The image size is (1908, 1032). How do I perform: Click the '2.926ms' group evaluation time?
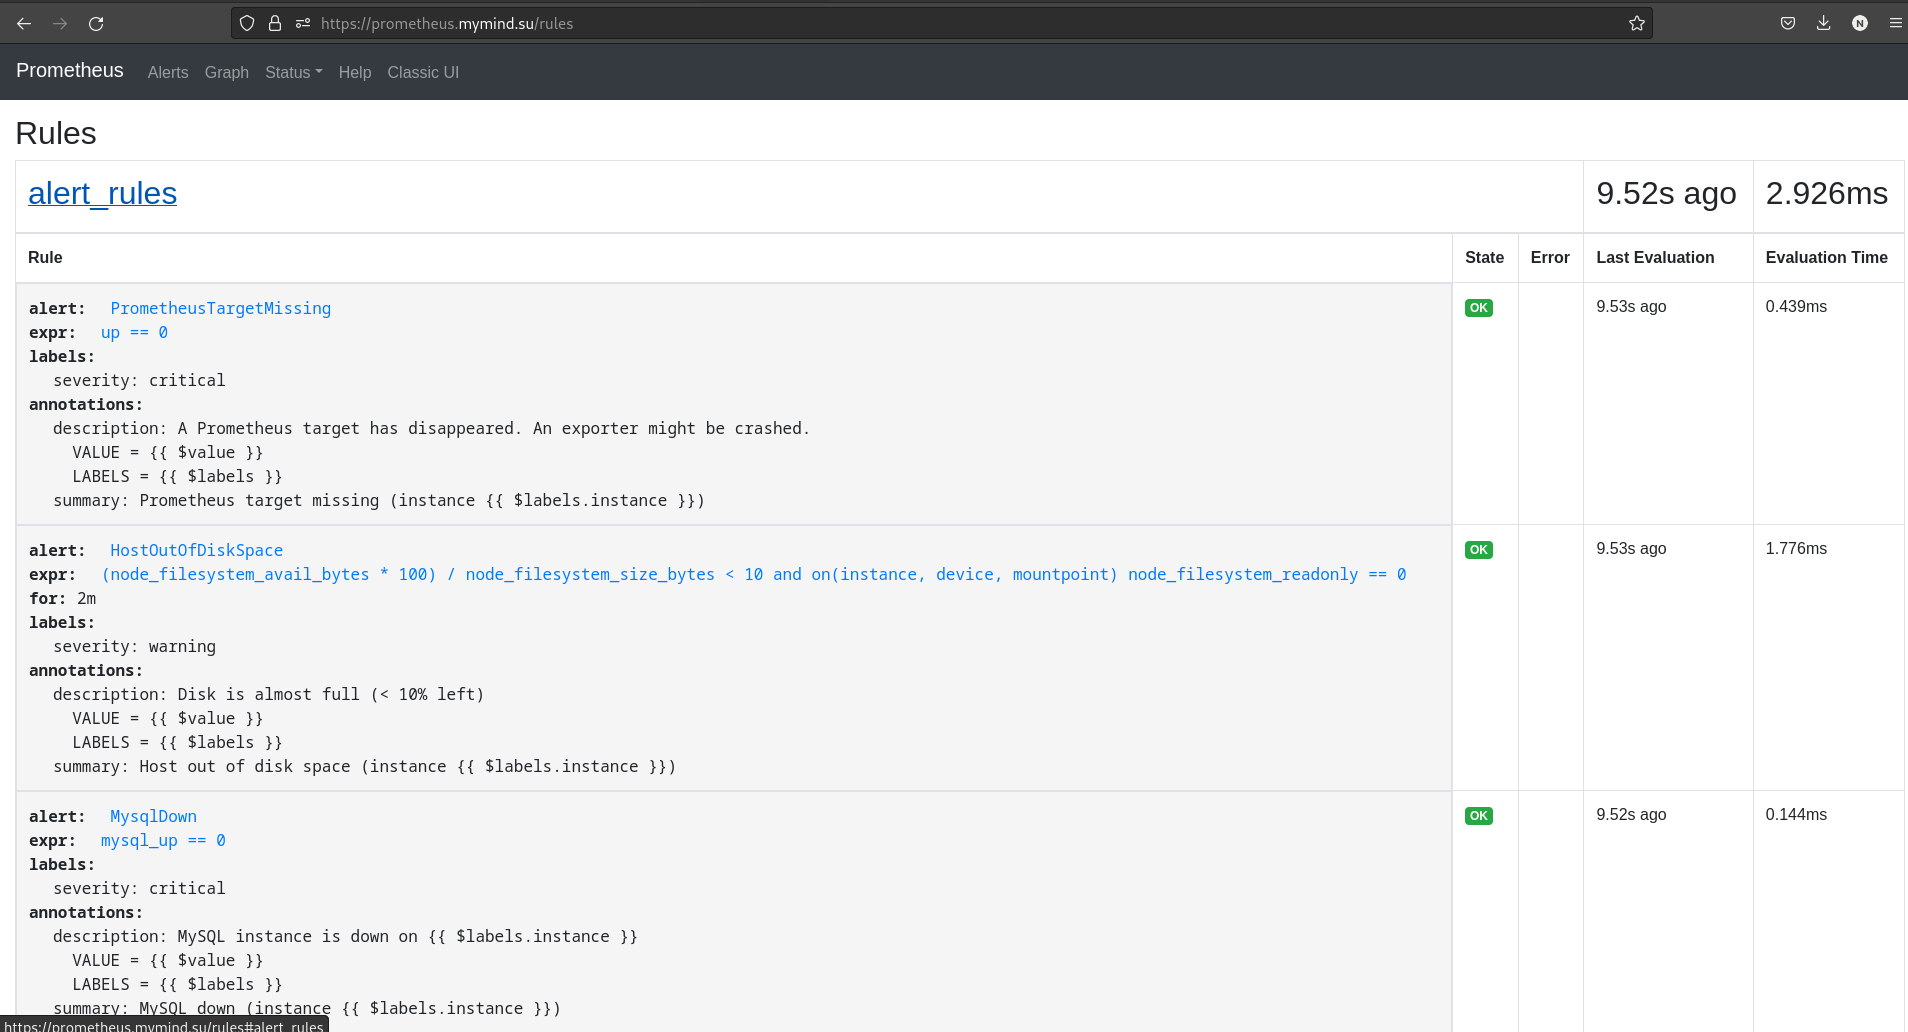[1826, 193]
